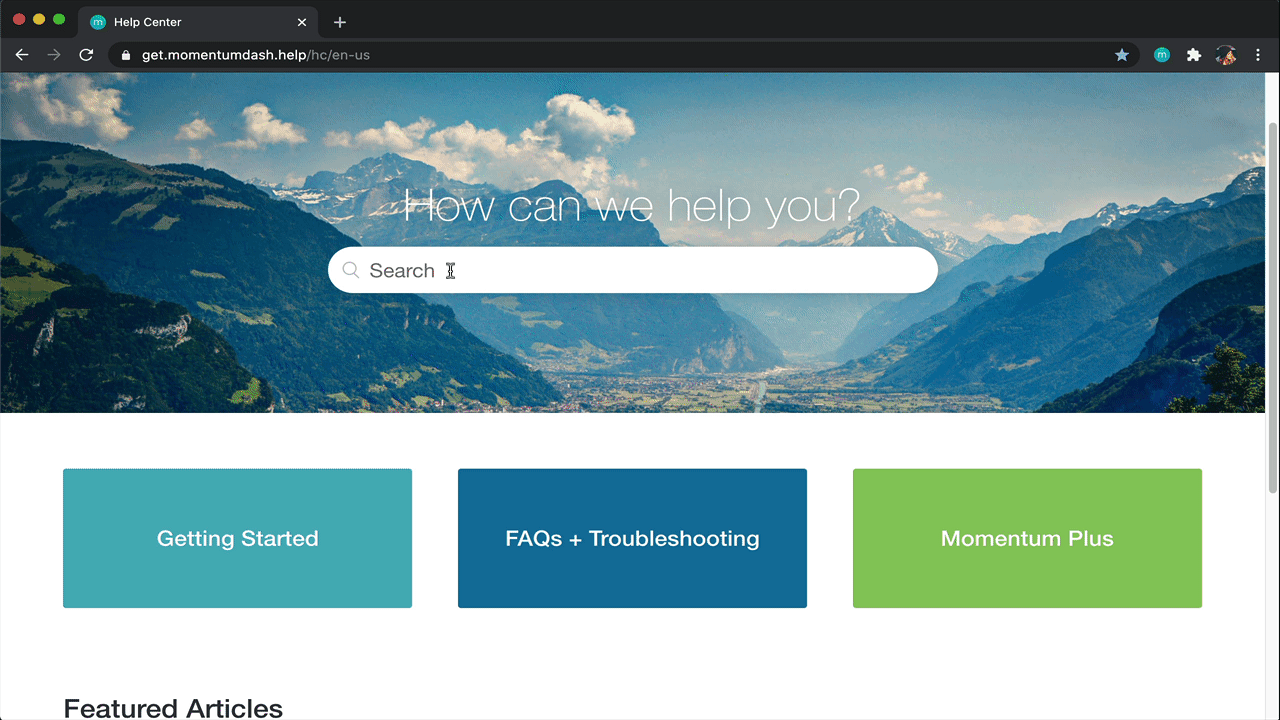1280x720 pixels.
Task: Click the lock icon in address bar
Action: click(x=126, y=55)
